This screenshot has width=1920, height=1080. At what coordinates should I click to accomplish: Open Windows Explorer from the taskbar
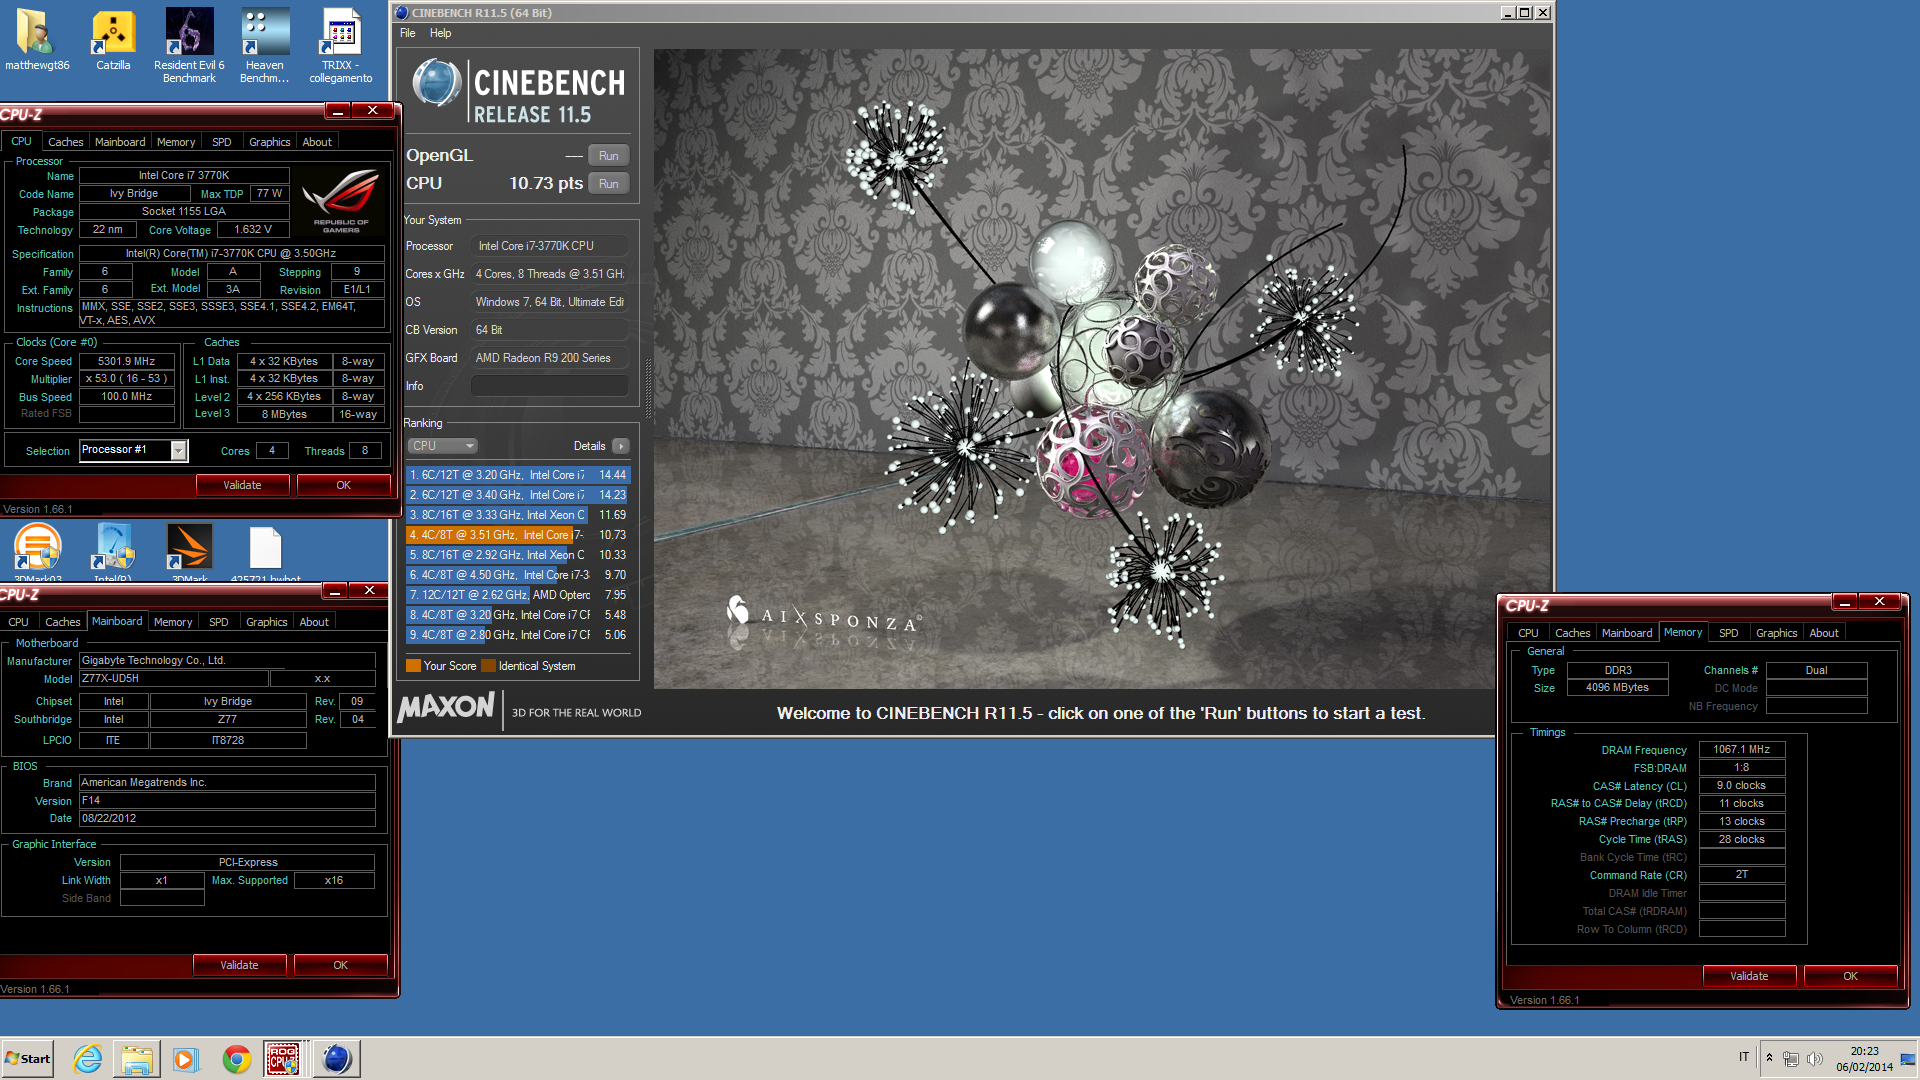[x=136, y=1059]
